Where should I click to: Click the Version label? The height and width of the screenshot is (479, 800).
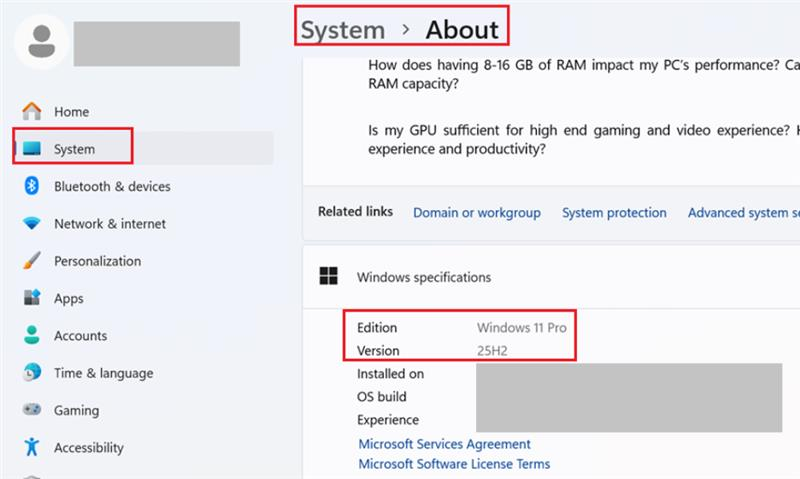tap(378, 350)
